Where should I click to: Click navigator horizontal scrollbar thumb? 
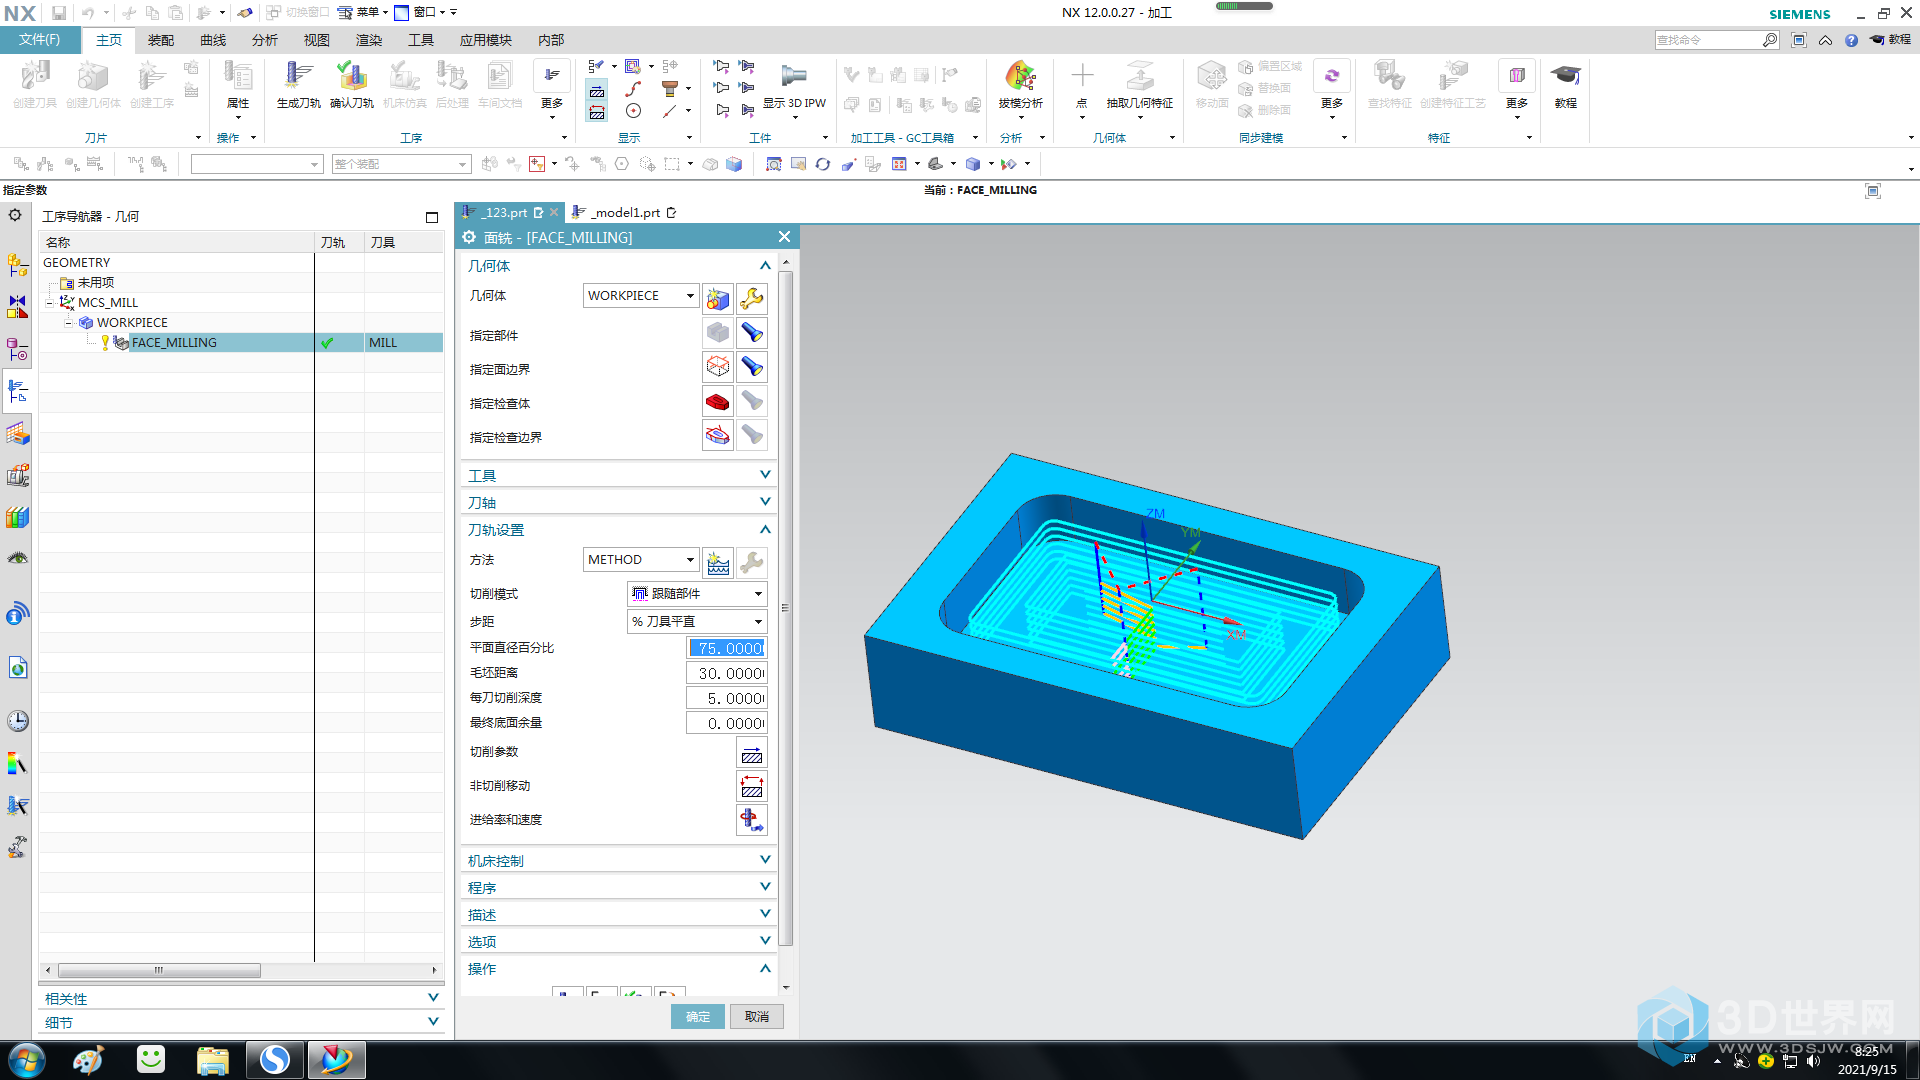(159, 970)
